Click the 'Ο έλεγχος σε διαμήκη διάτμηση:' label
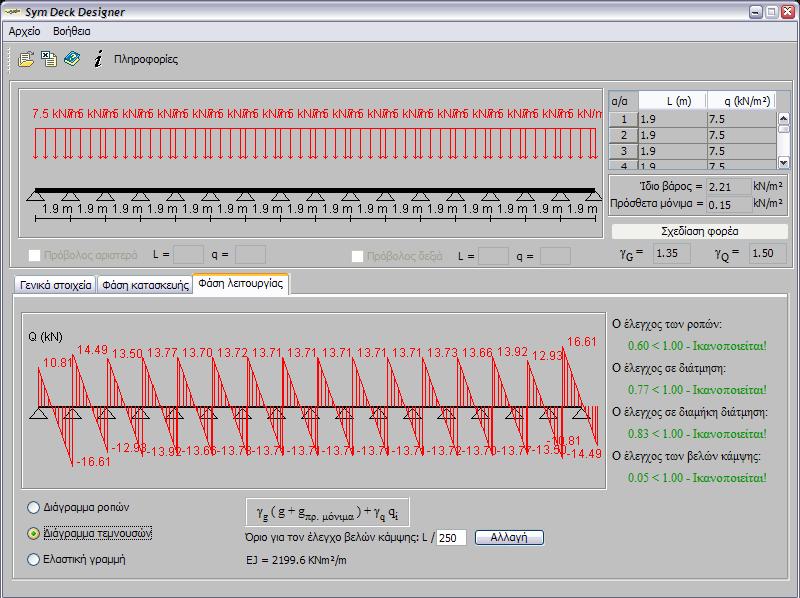Image resolution: width=800 pixels, height=598 pixels. (x=690, y=412)
